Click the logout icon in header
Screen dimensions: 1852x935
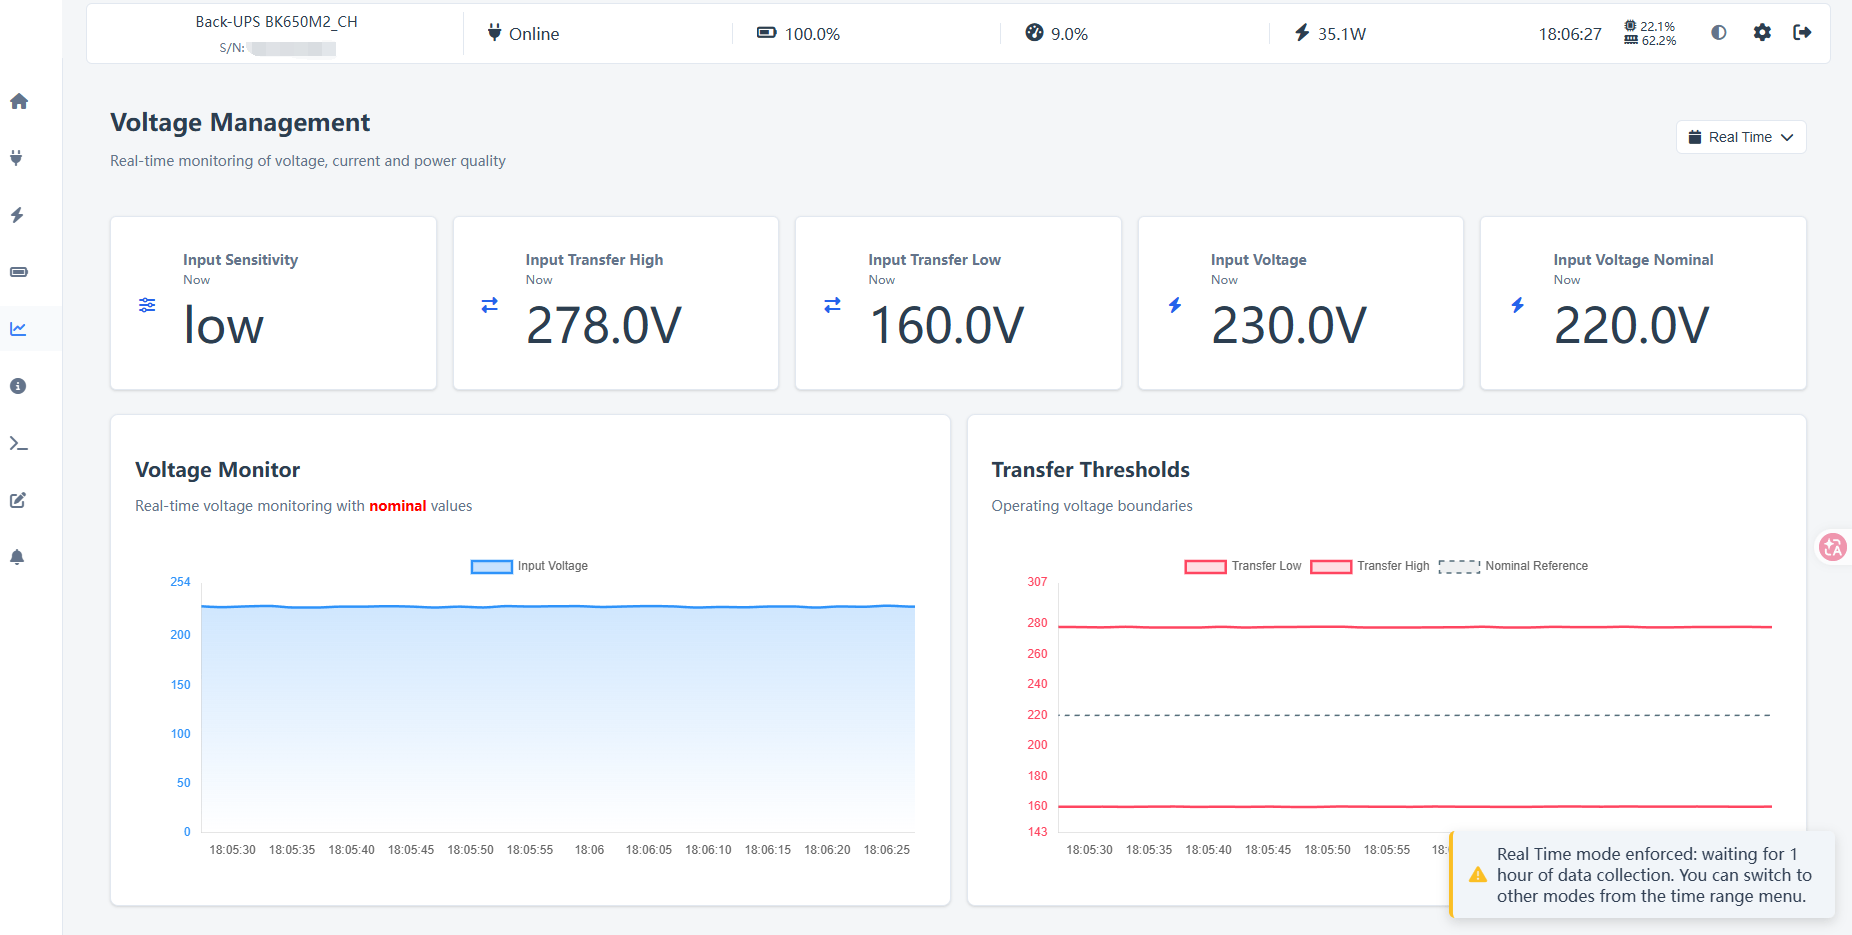tap(1802, 32)
